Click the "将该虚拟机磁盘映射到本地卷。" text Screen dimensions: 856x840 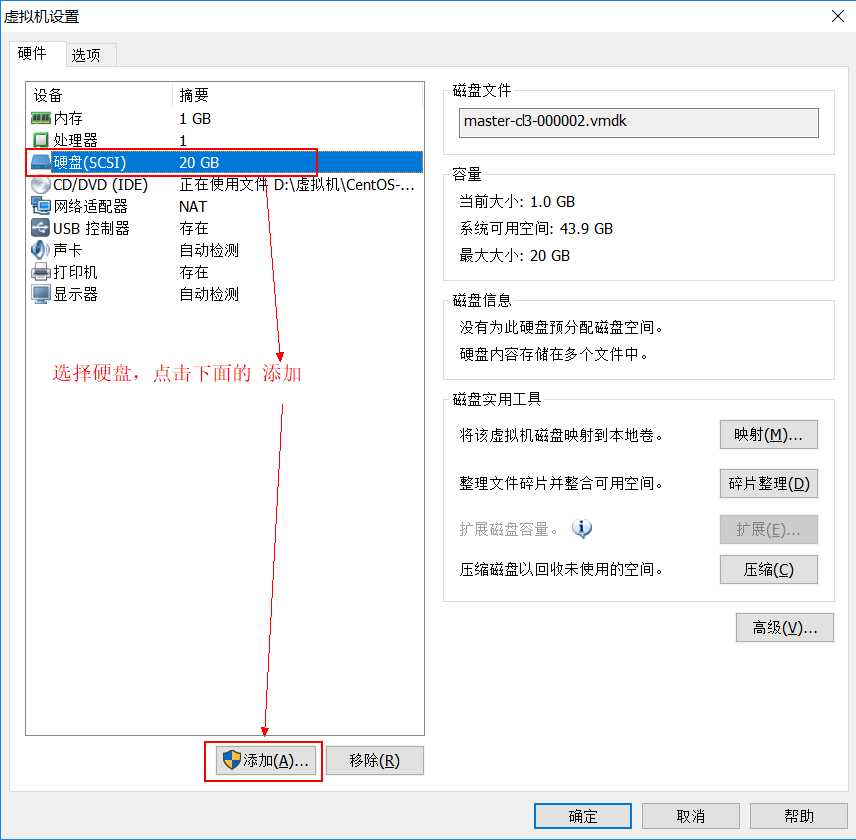tap(562, 435)
